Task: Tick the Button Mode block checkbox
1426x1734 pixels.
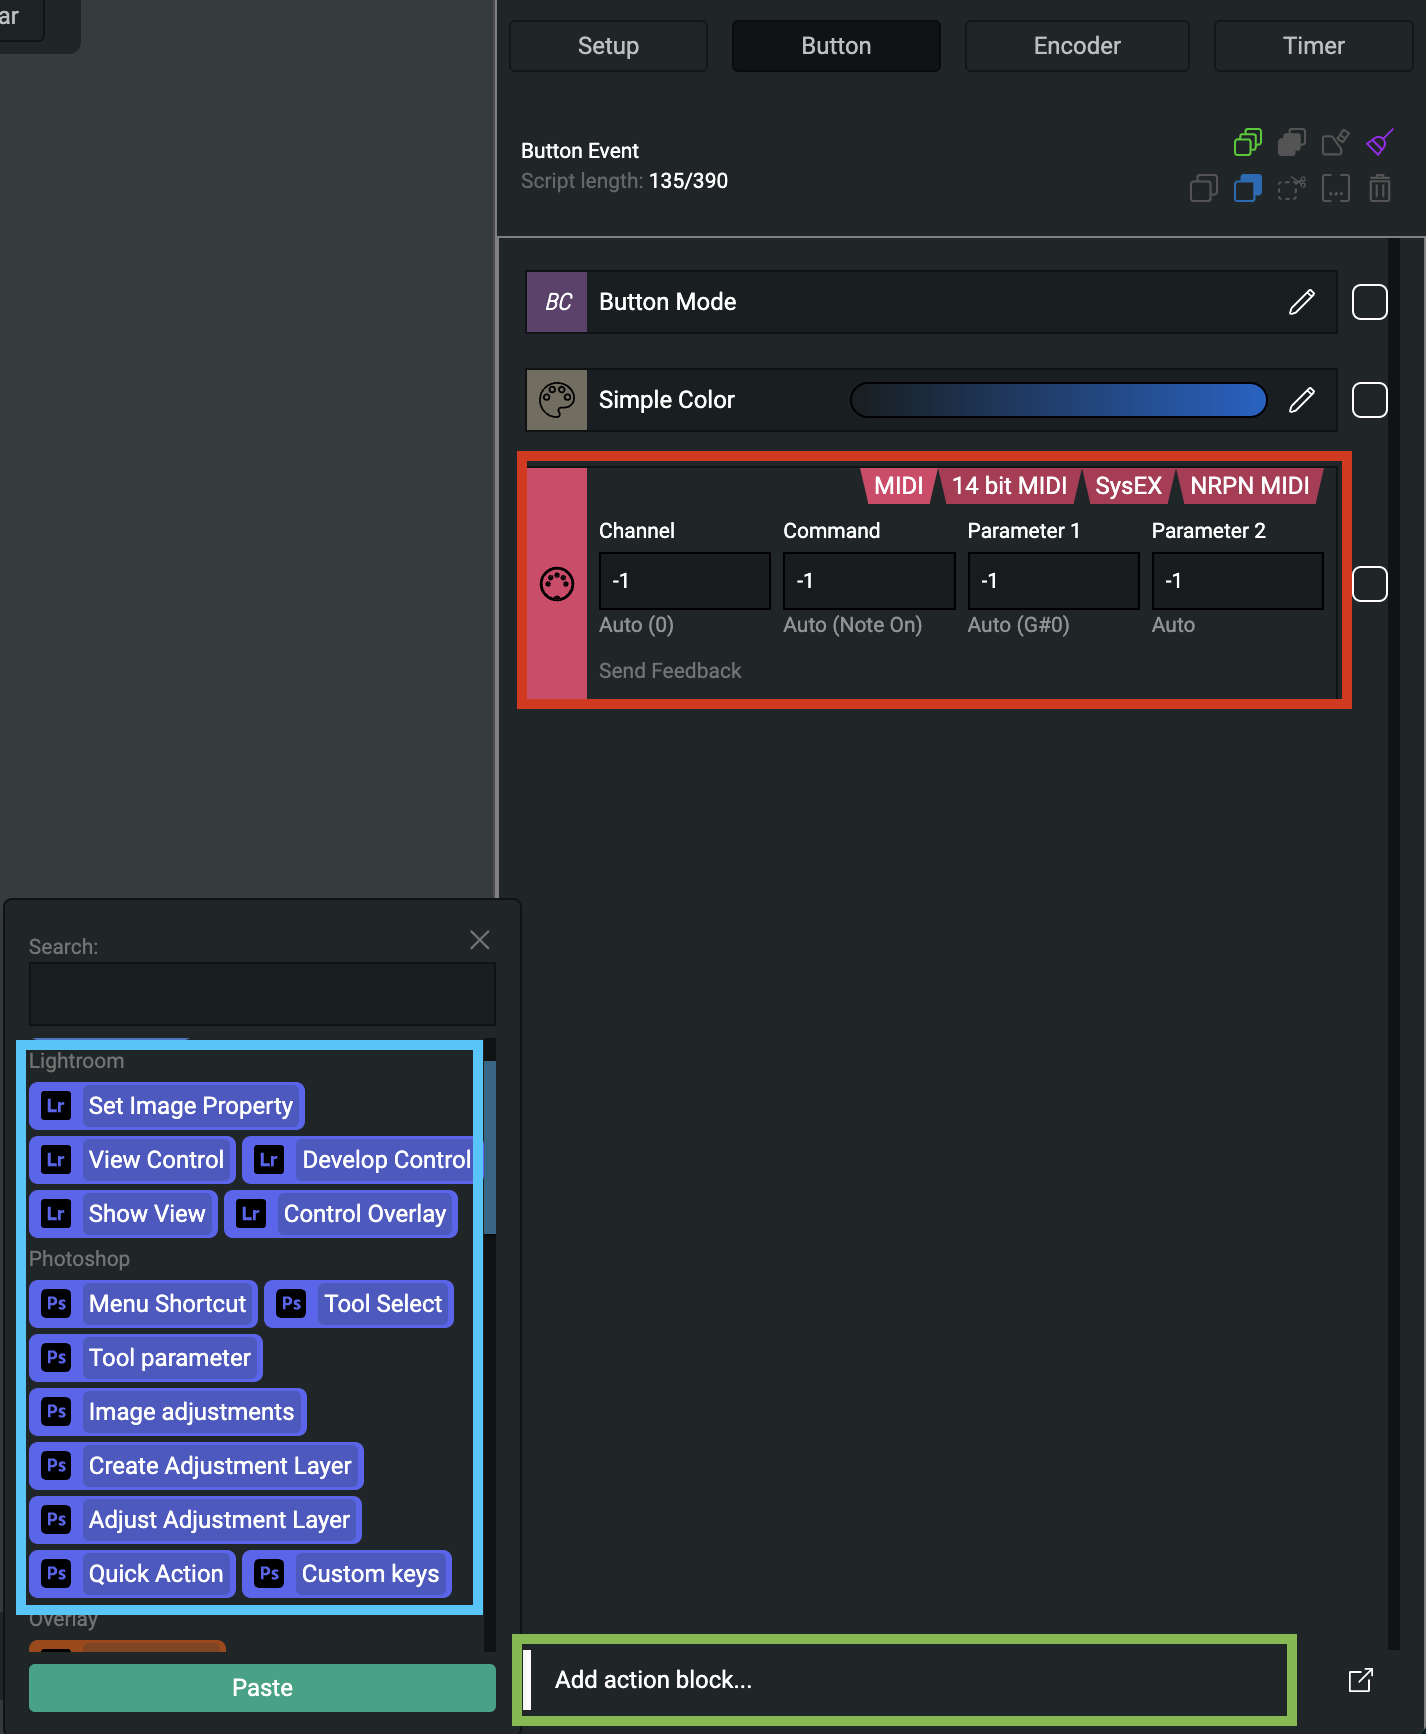Action: (x=1369, y=302)
